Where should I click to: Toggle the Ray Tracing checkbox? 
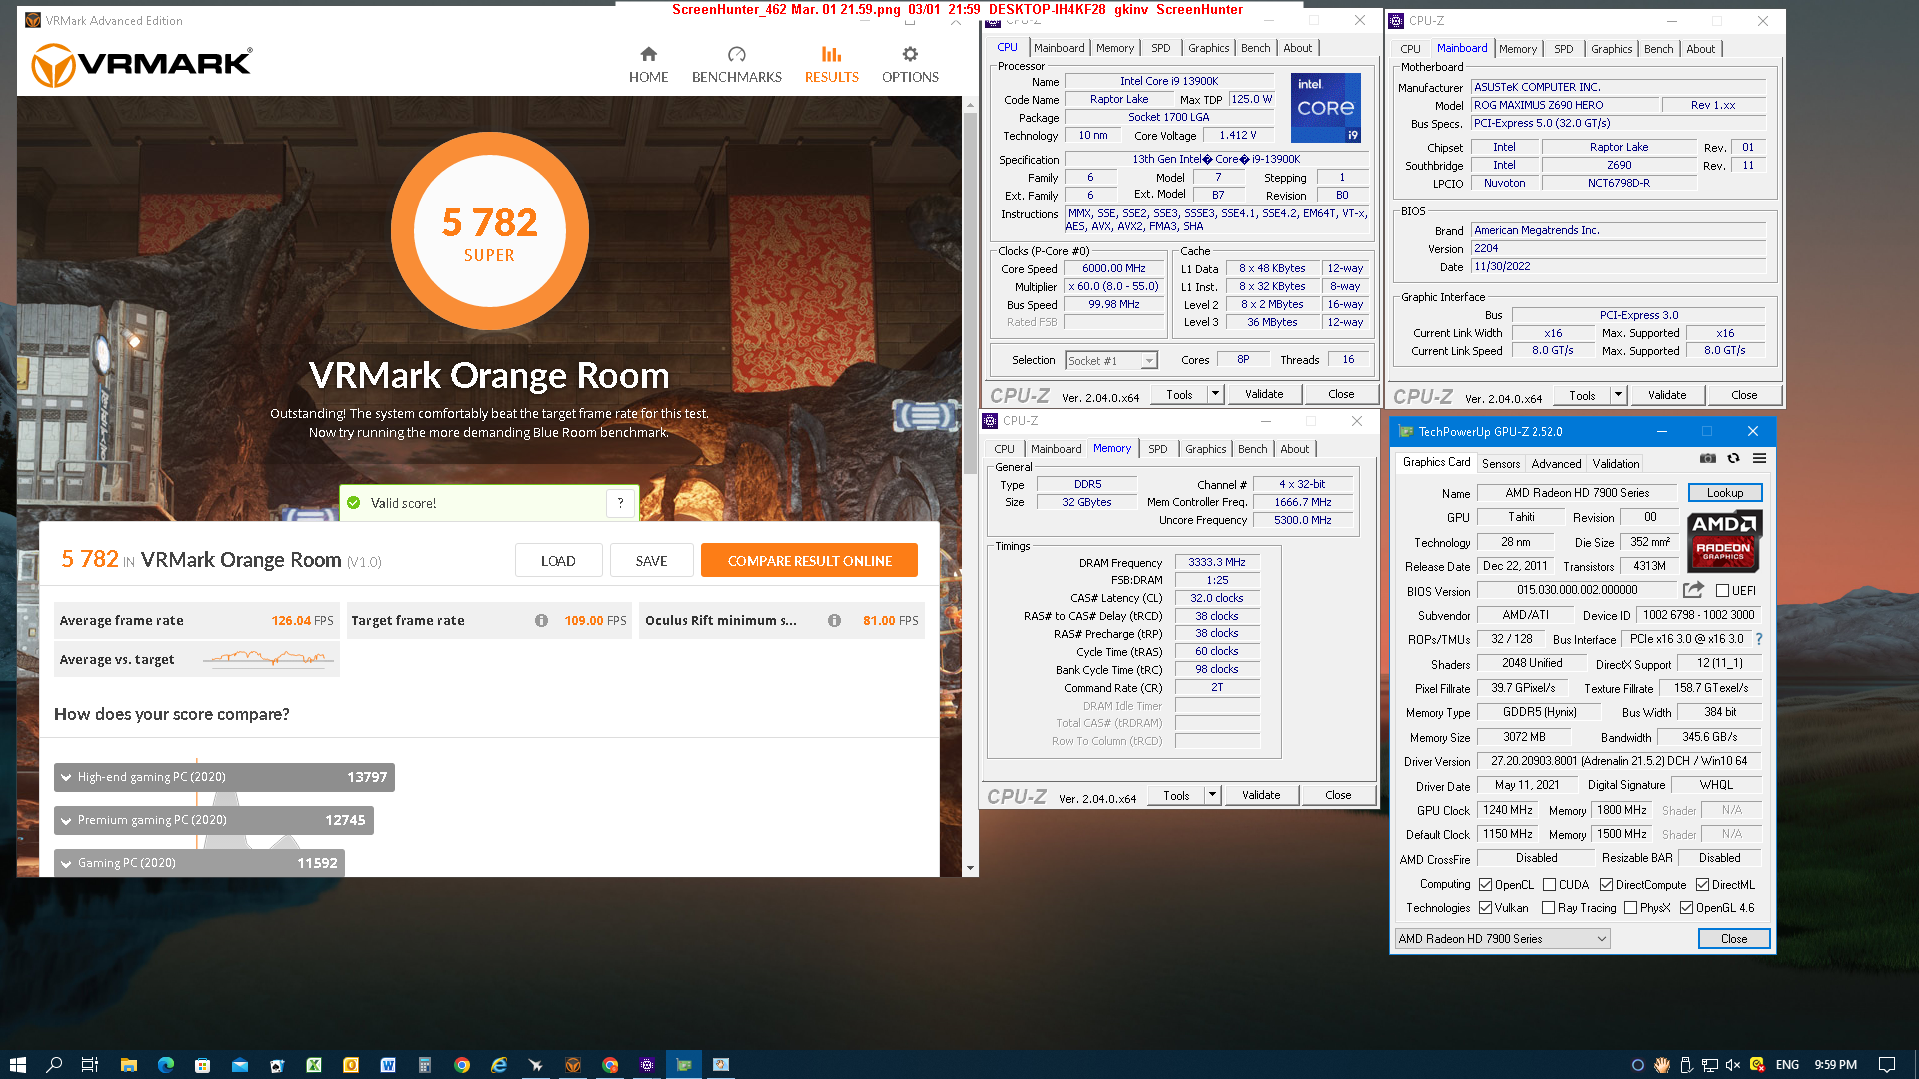point(1548,908)
